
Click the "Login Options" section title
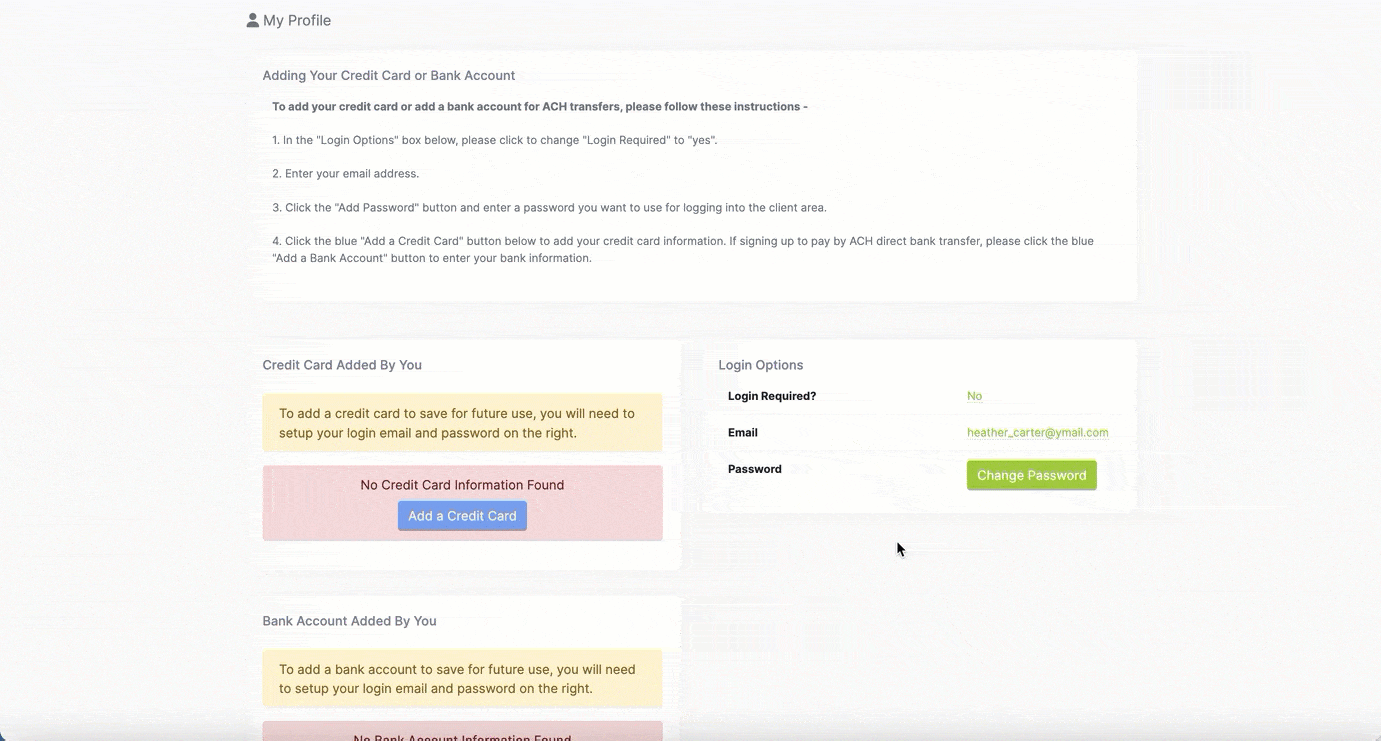761,365
